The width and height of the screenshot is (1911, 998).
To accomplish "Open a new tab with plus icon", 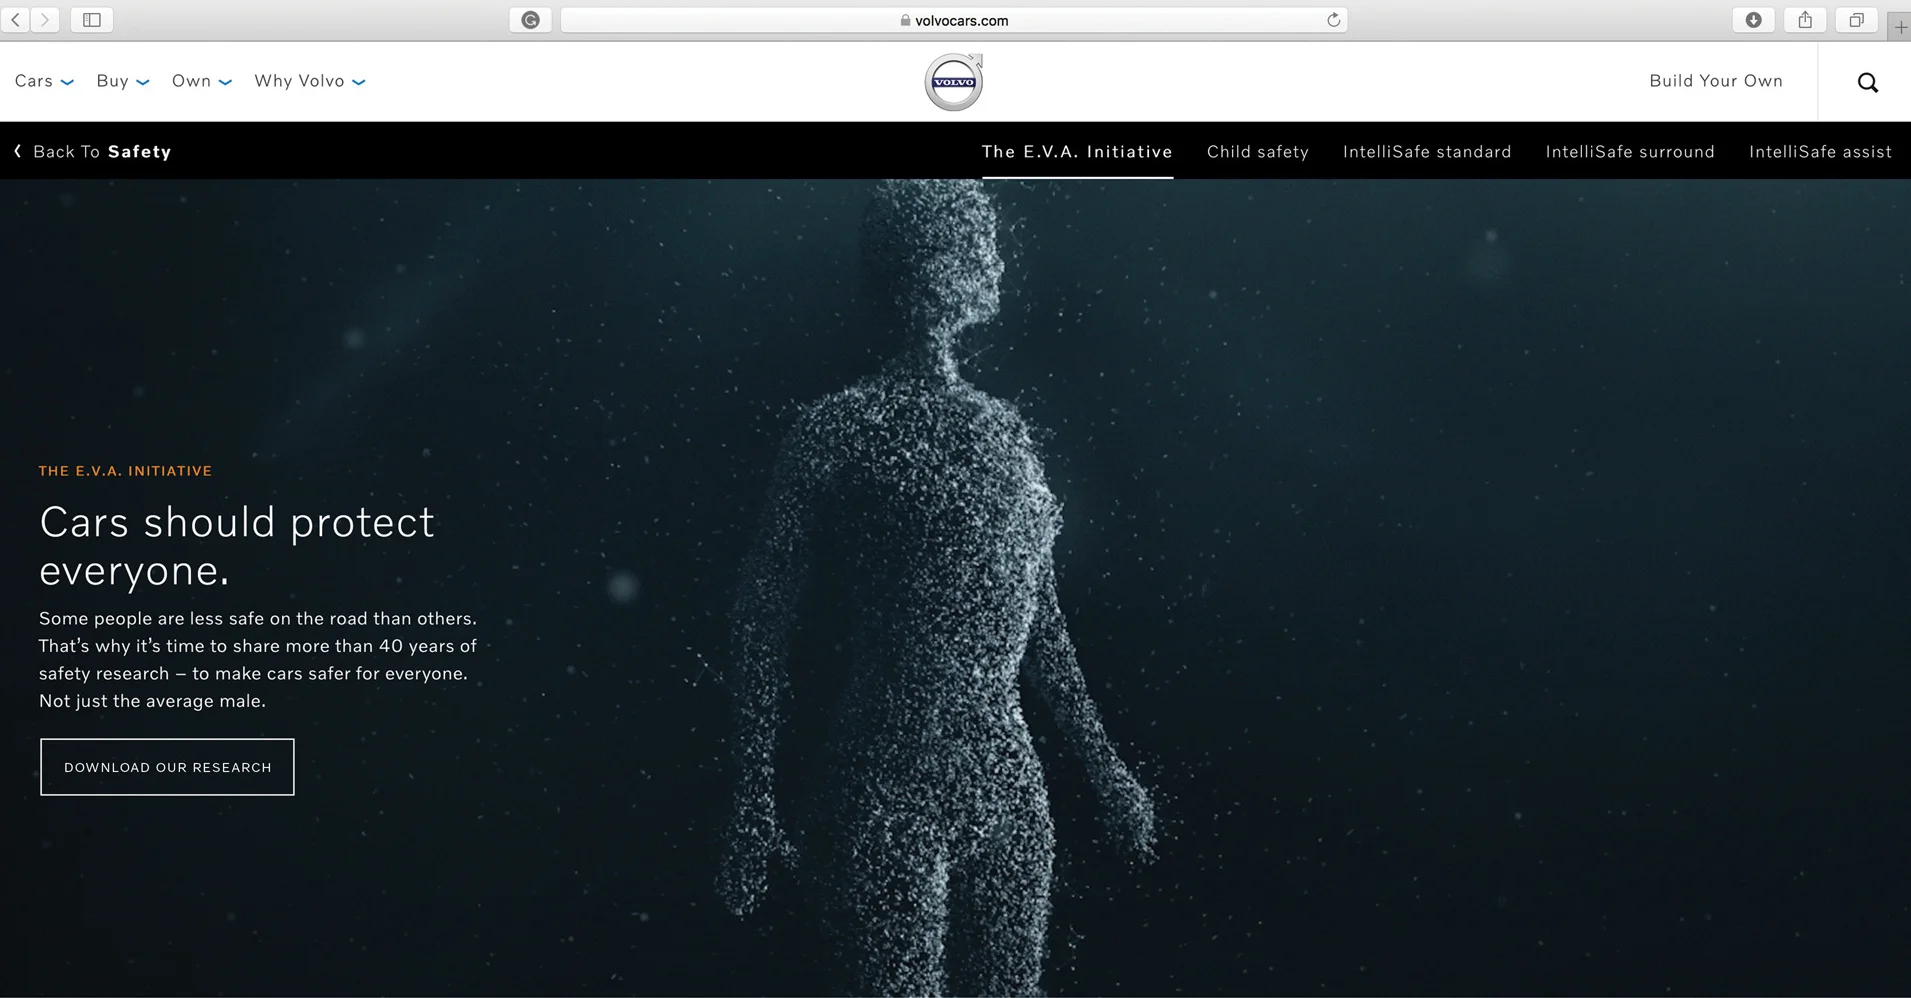I will pyautogui.click(x=1899, y=27).
